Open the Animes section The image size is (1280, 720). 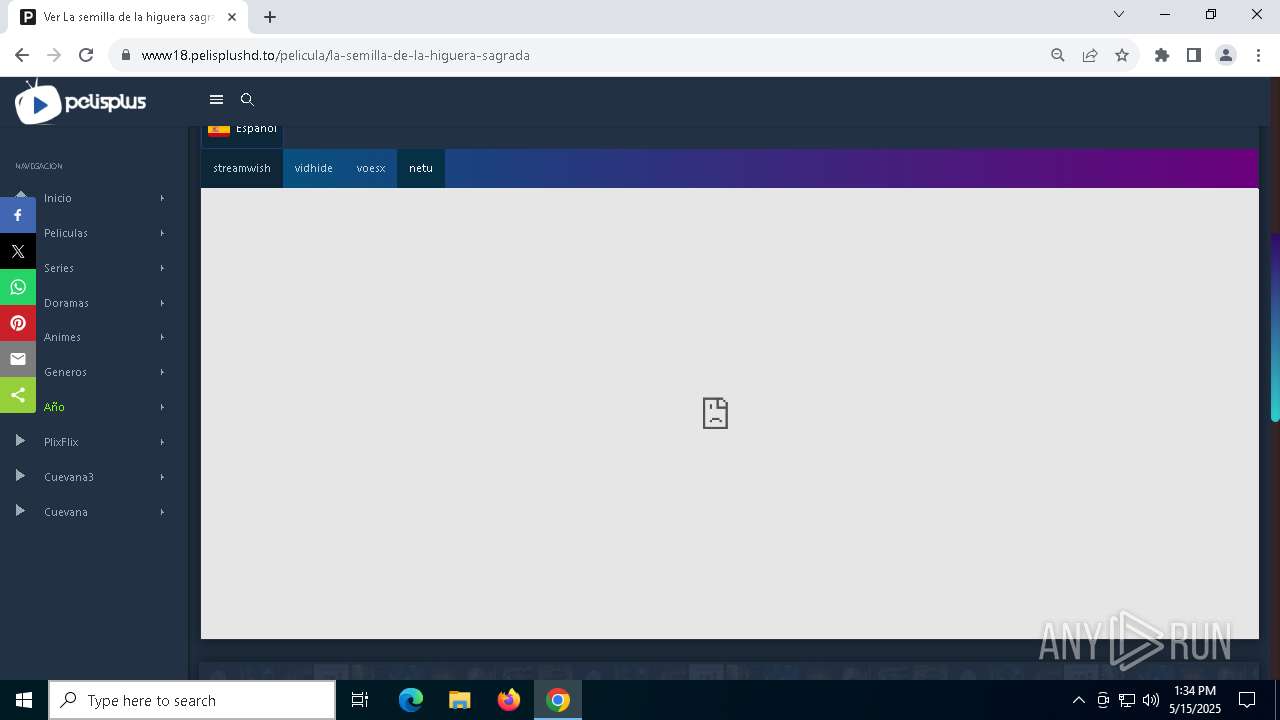62,337
